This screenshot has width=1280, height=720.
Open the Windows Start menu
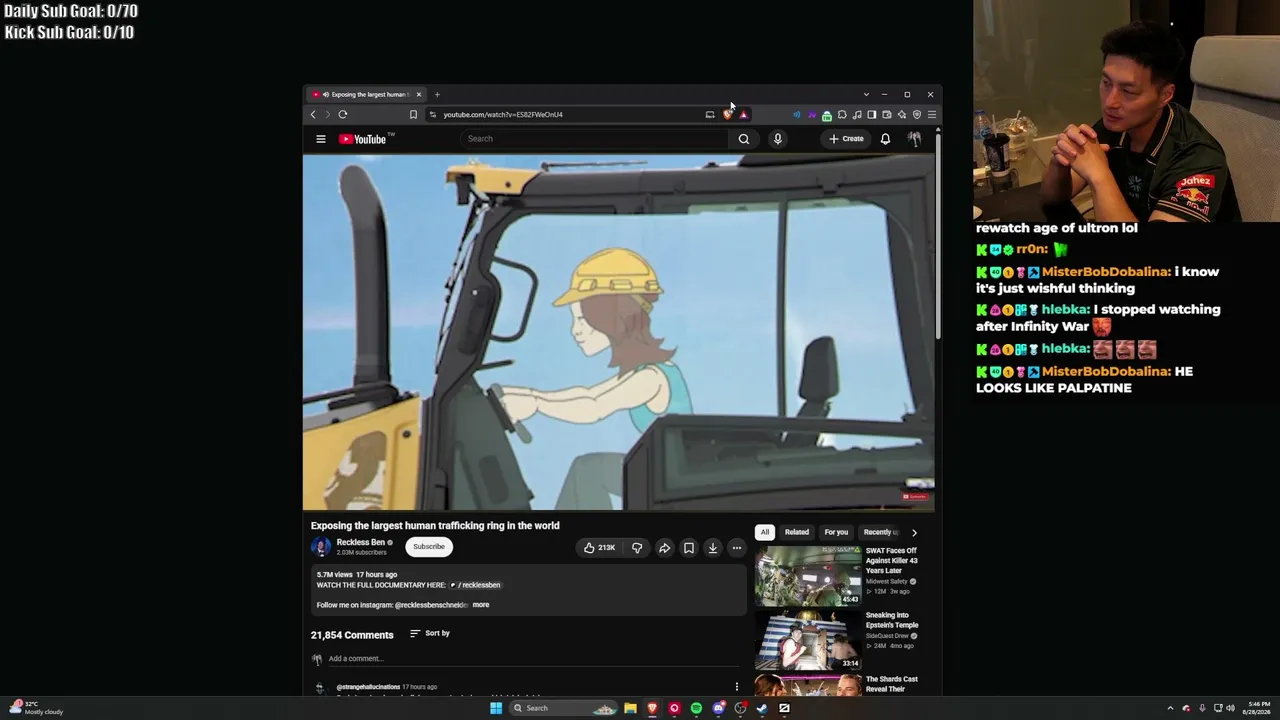coord(496,708)
